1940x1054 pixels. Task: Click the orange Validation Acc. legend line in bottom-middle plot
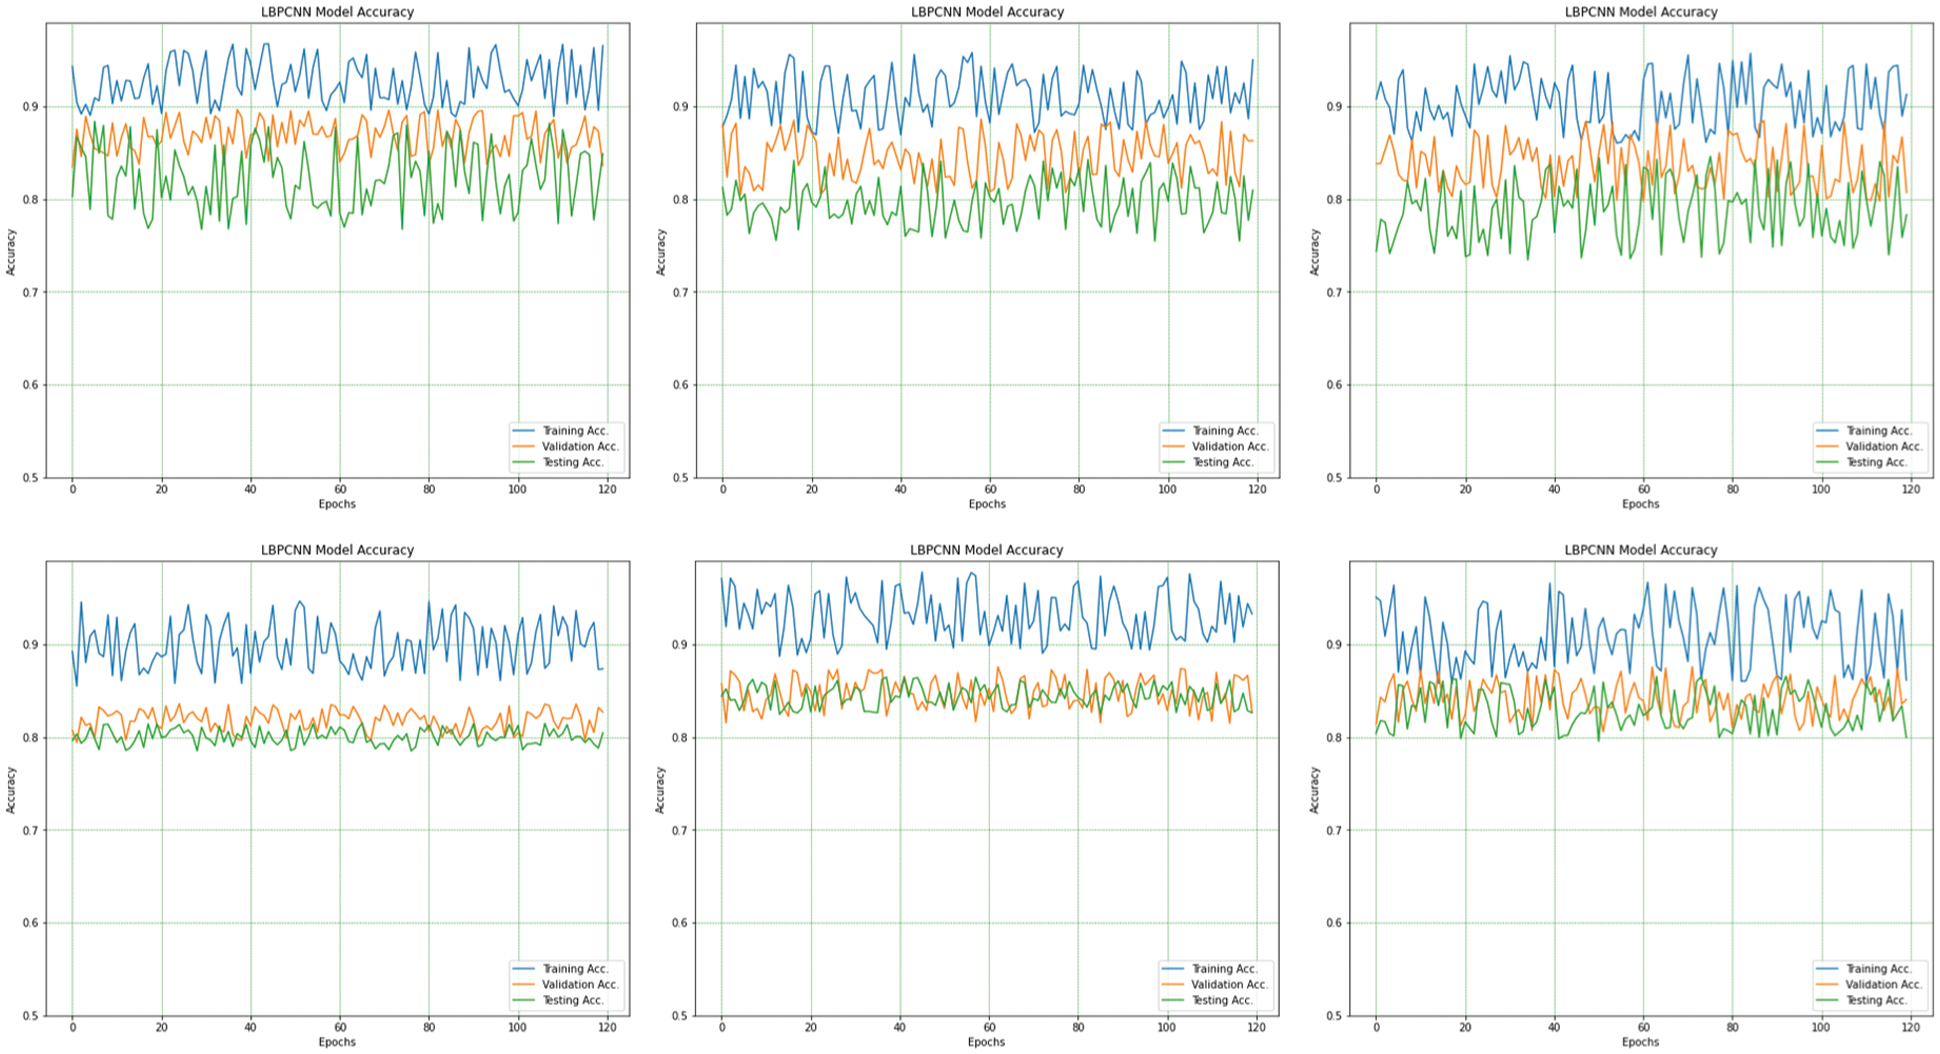pos(1175,985)
